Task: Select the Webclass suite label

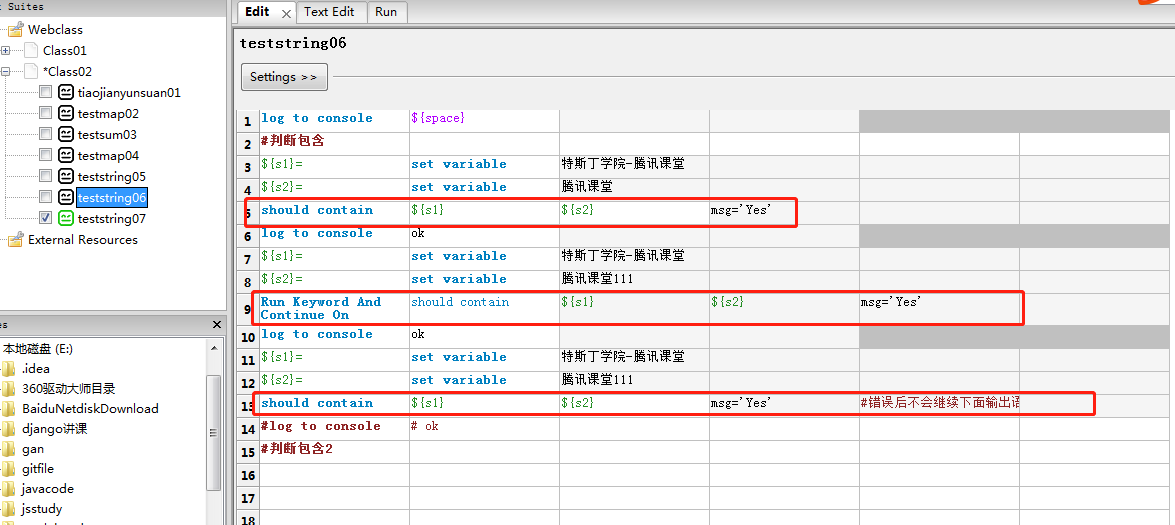Action: point(55,30)
